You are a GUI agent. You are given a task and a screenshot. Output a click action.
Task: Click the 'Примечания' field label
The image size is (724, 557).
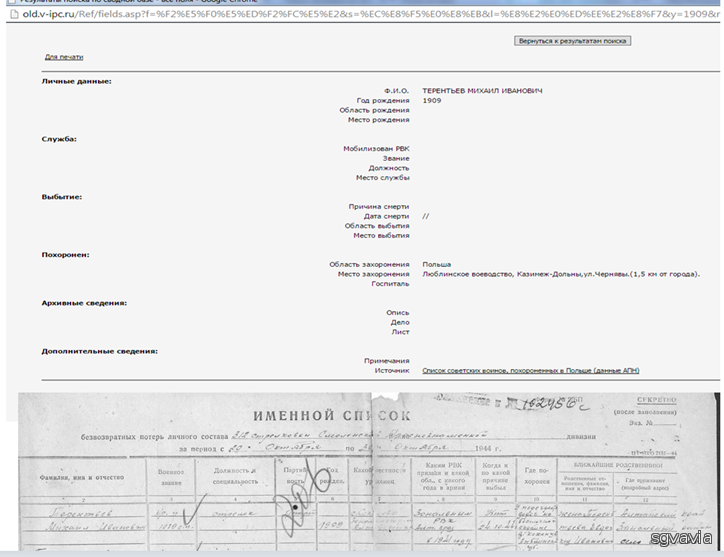(x=387, y=361)
